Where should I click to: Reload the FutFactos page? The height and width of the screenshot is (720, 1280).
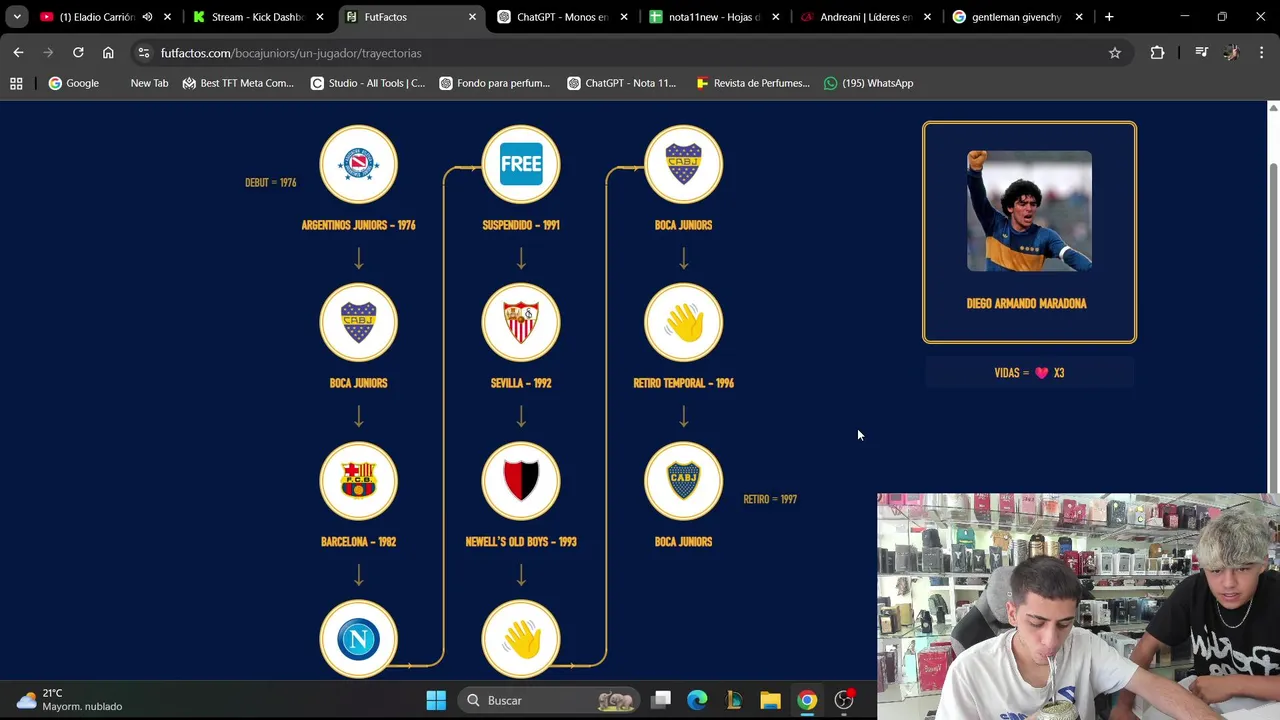[x=78, y=52]
